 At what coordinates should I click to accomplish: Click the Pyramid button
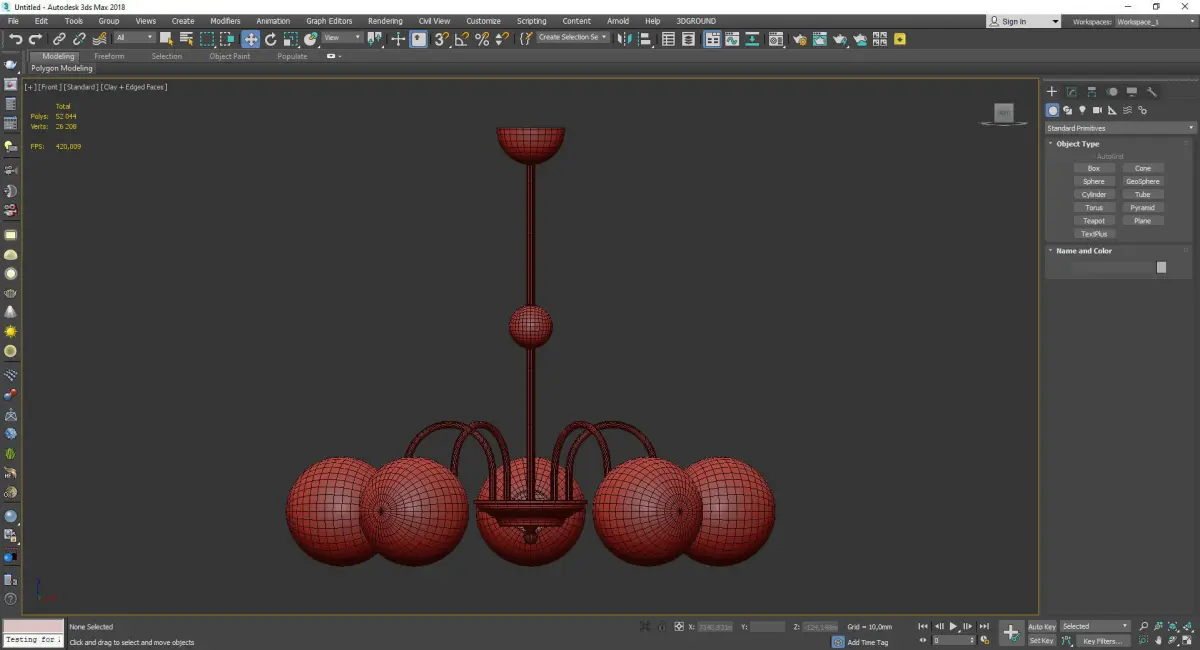tap(1143, 208)
